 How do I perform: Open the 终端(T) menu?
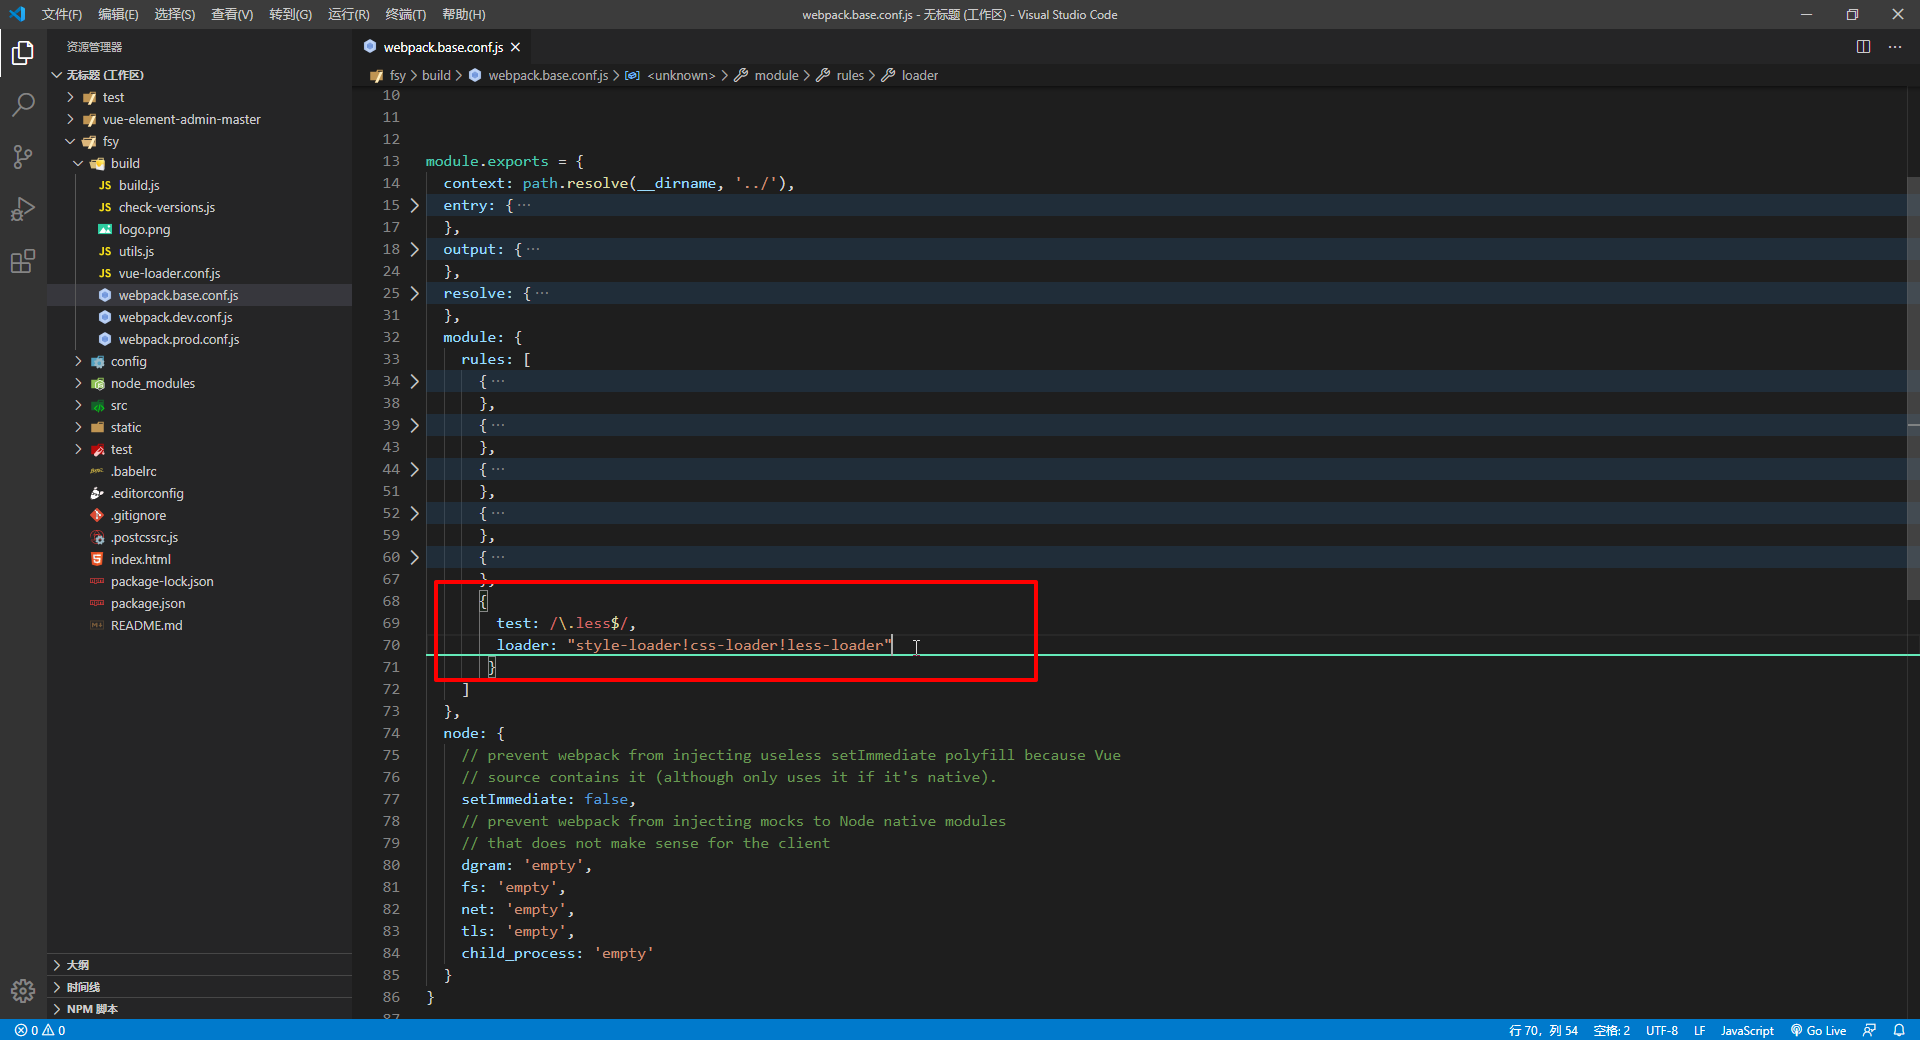click(x=405, y=14)
